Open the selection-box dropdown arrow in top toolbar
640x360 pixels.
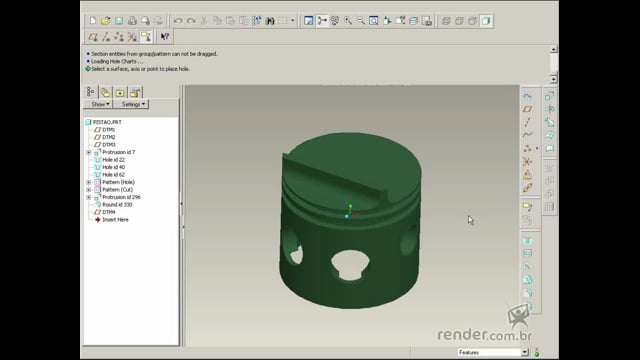click(x=293, y=20)
